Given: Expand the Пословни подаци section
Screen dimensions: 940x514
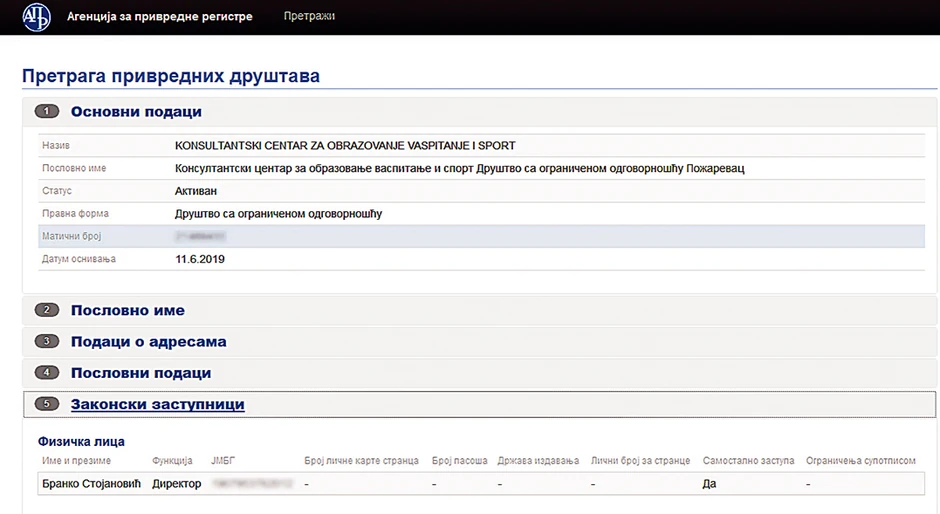Looking at the screenshot, I should click(x=140, y=373).
